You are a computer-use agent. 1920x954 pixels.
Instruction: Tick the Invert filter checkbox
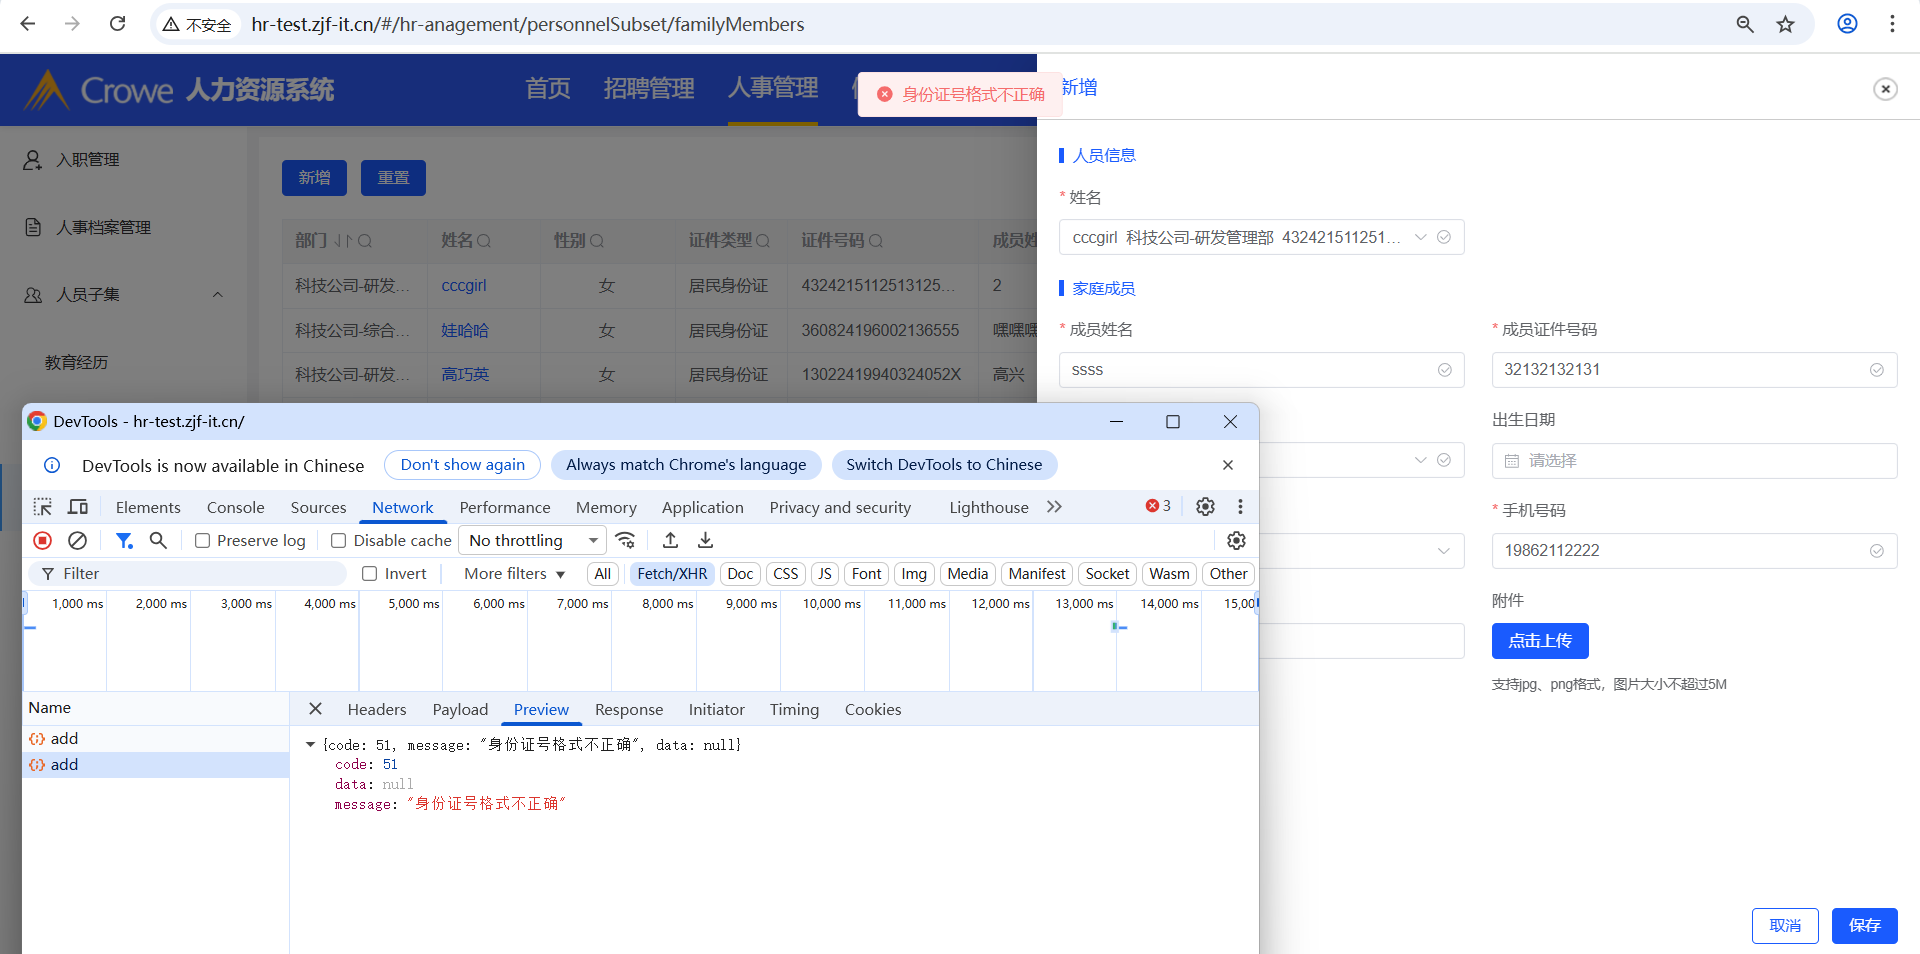pos(370,574)
